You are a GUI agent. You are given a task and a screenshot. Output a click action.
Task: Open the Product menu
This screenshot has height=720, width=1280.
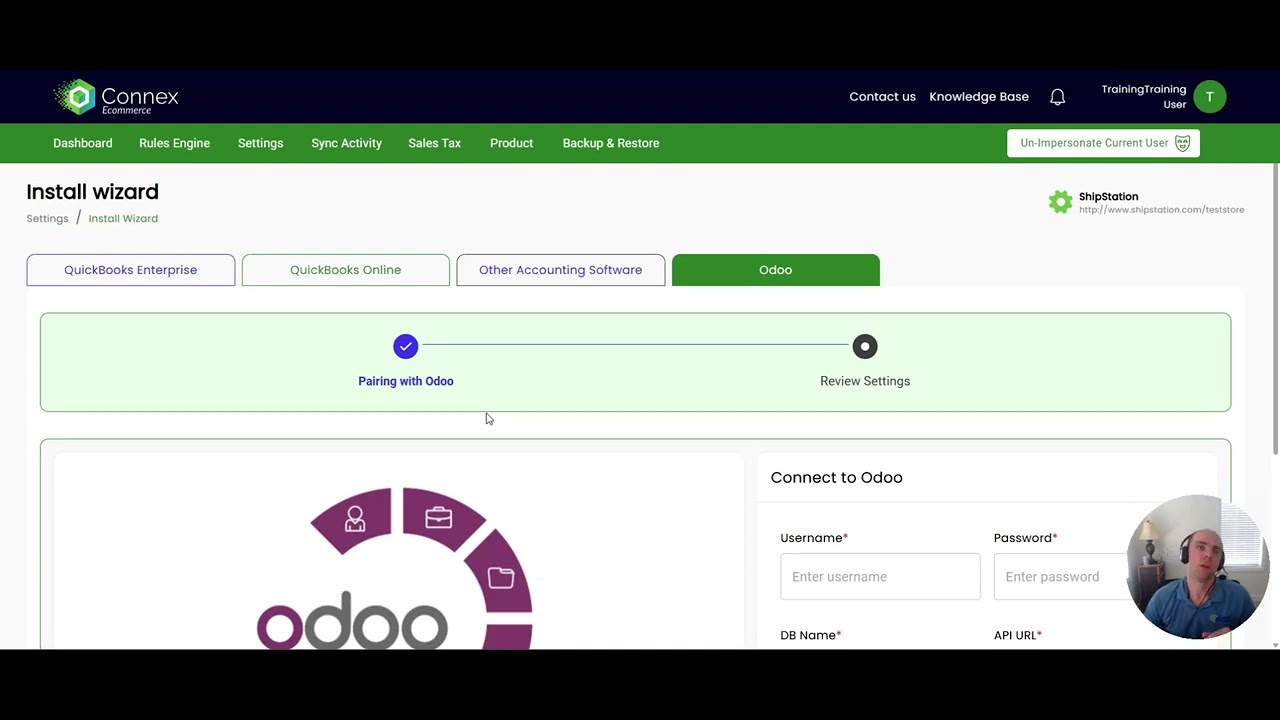[x=511, y=143]
